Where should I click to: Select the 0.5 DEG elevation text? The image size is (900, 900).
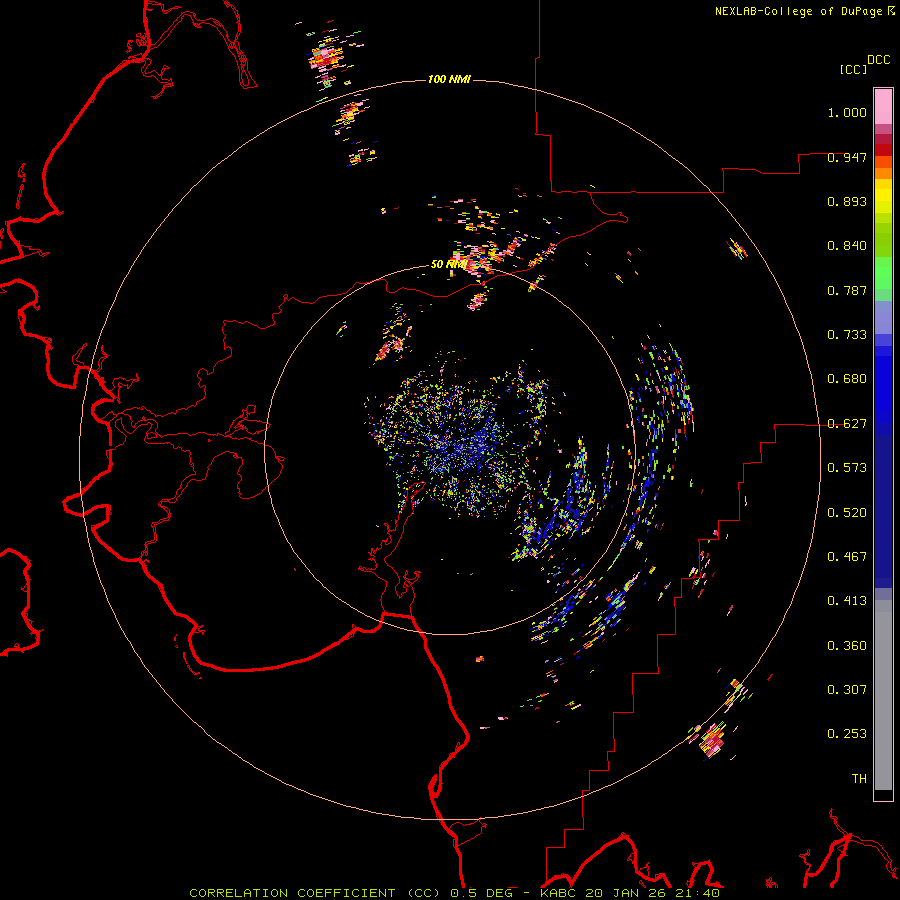point(482,893)
